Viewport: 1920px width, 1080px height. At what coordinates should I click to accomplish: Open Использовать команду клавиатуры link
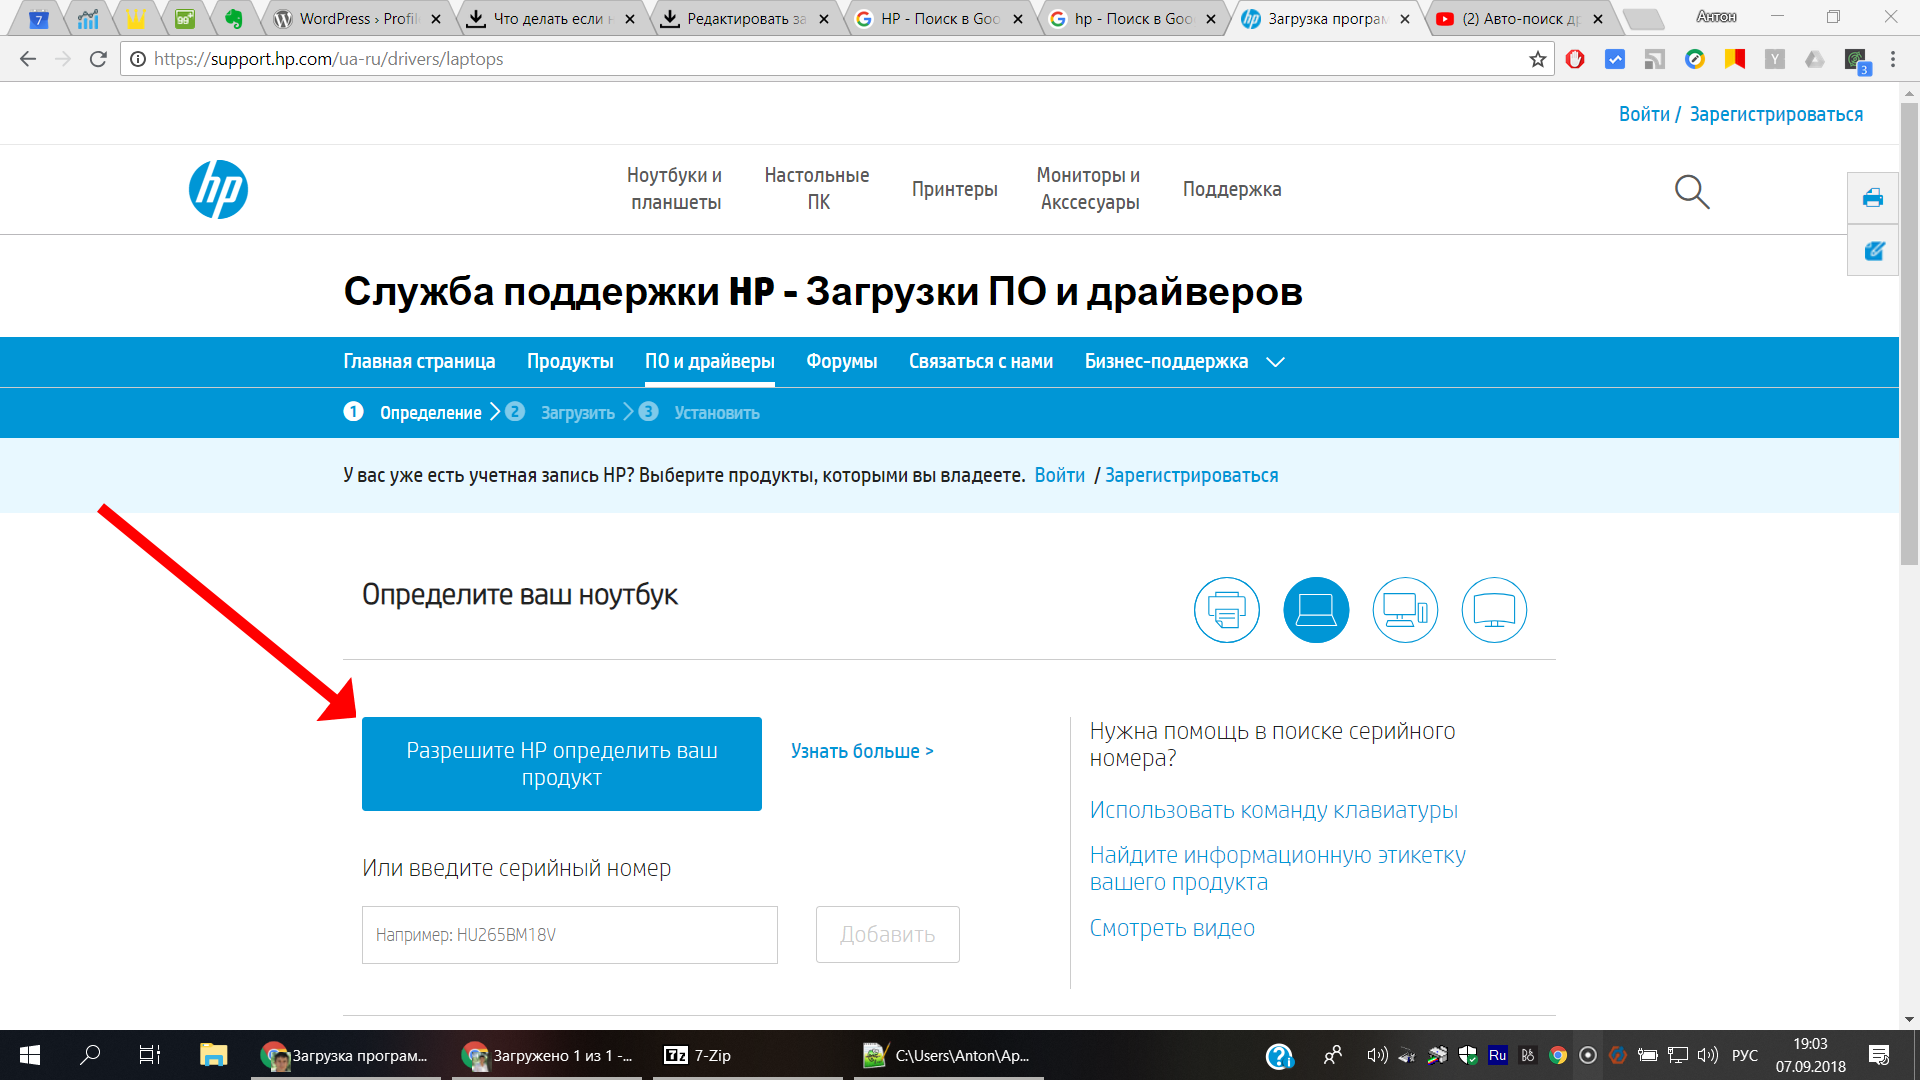[1273, 810]
